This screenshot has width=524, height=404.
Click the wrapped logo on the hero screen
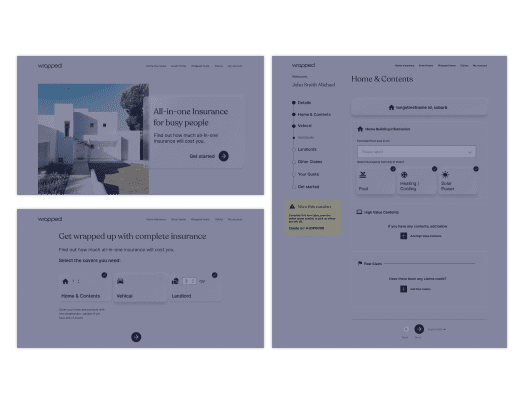click(50, 65)
